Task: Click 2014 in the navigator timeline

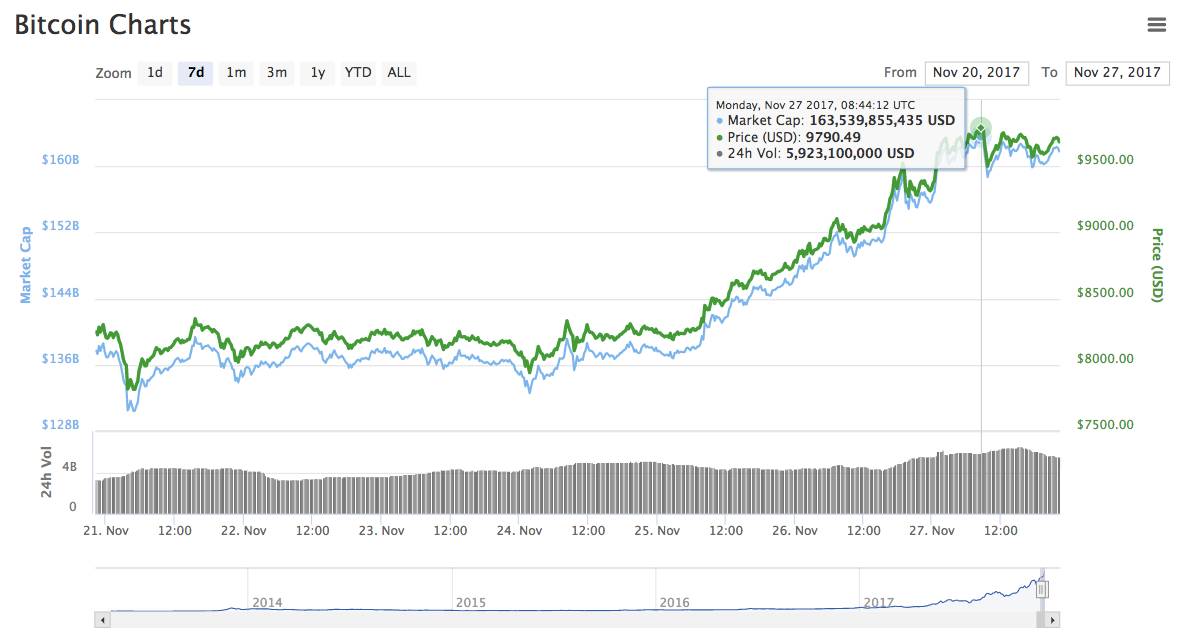Action: click(267, 603)
